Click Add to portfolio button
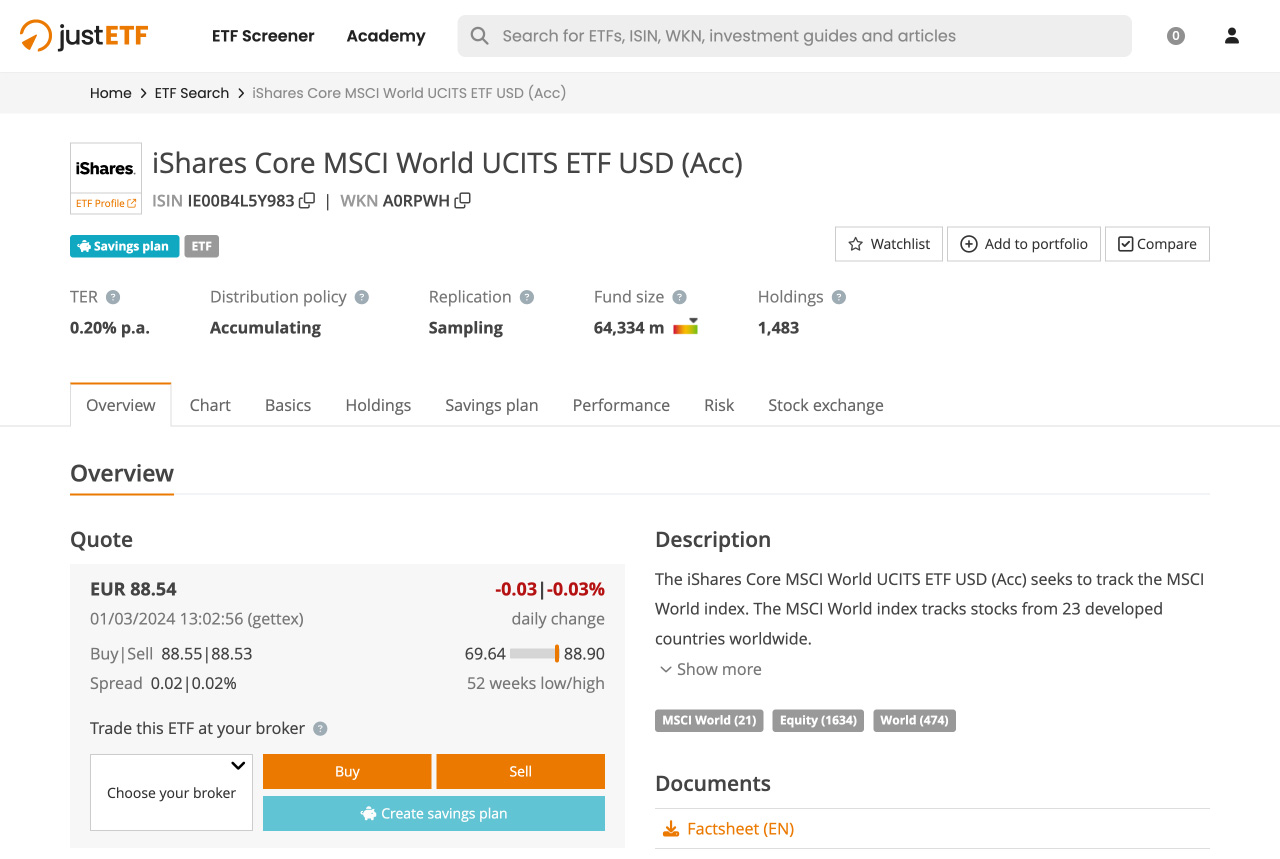 click(x=1024, y=244)
